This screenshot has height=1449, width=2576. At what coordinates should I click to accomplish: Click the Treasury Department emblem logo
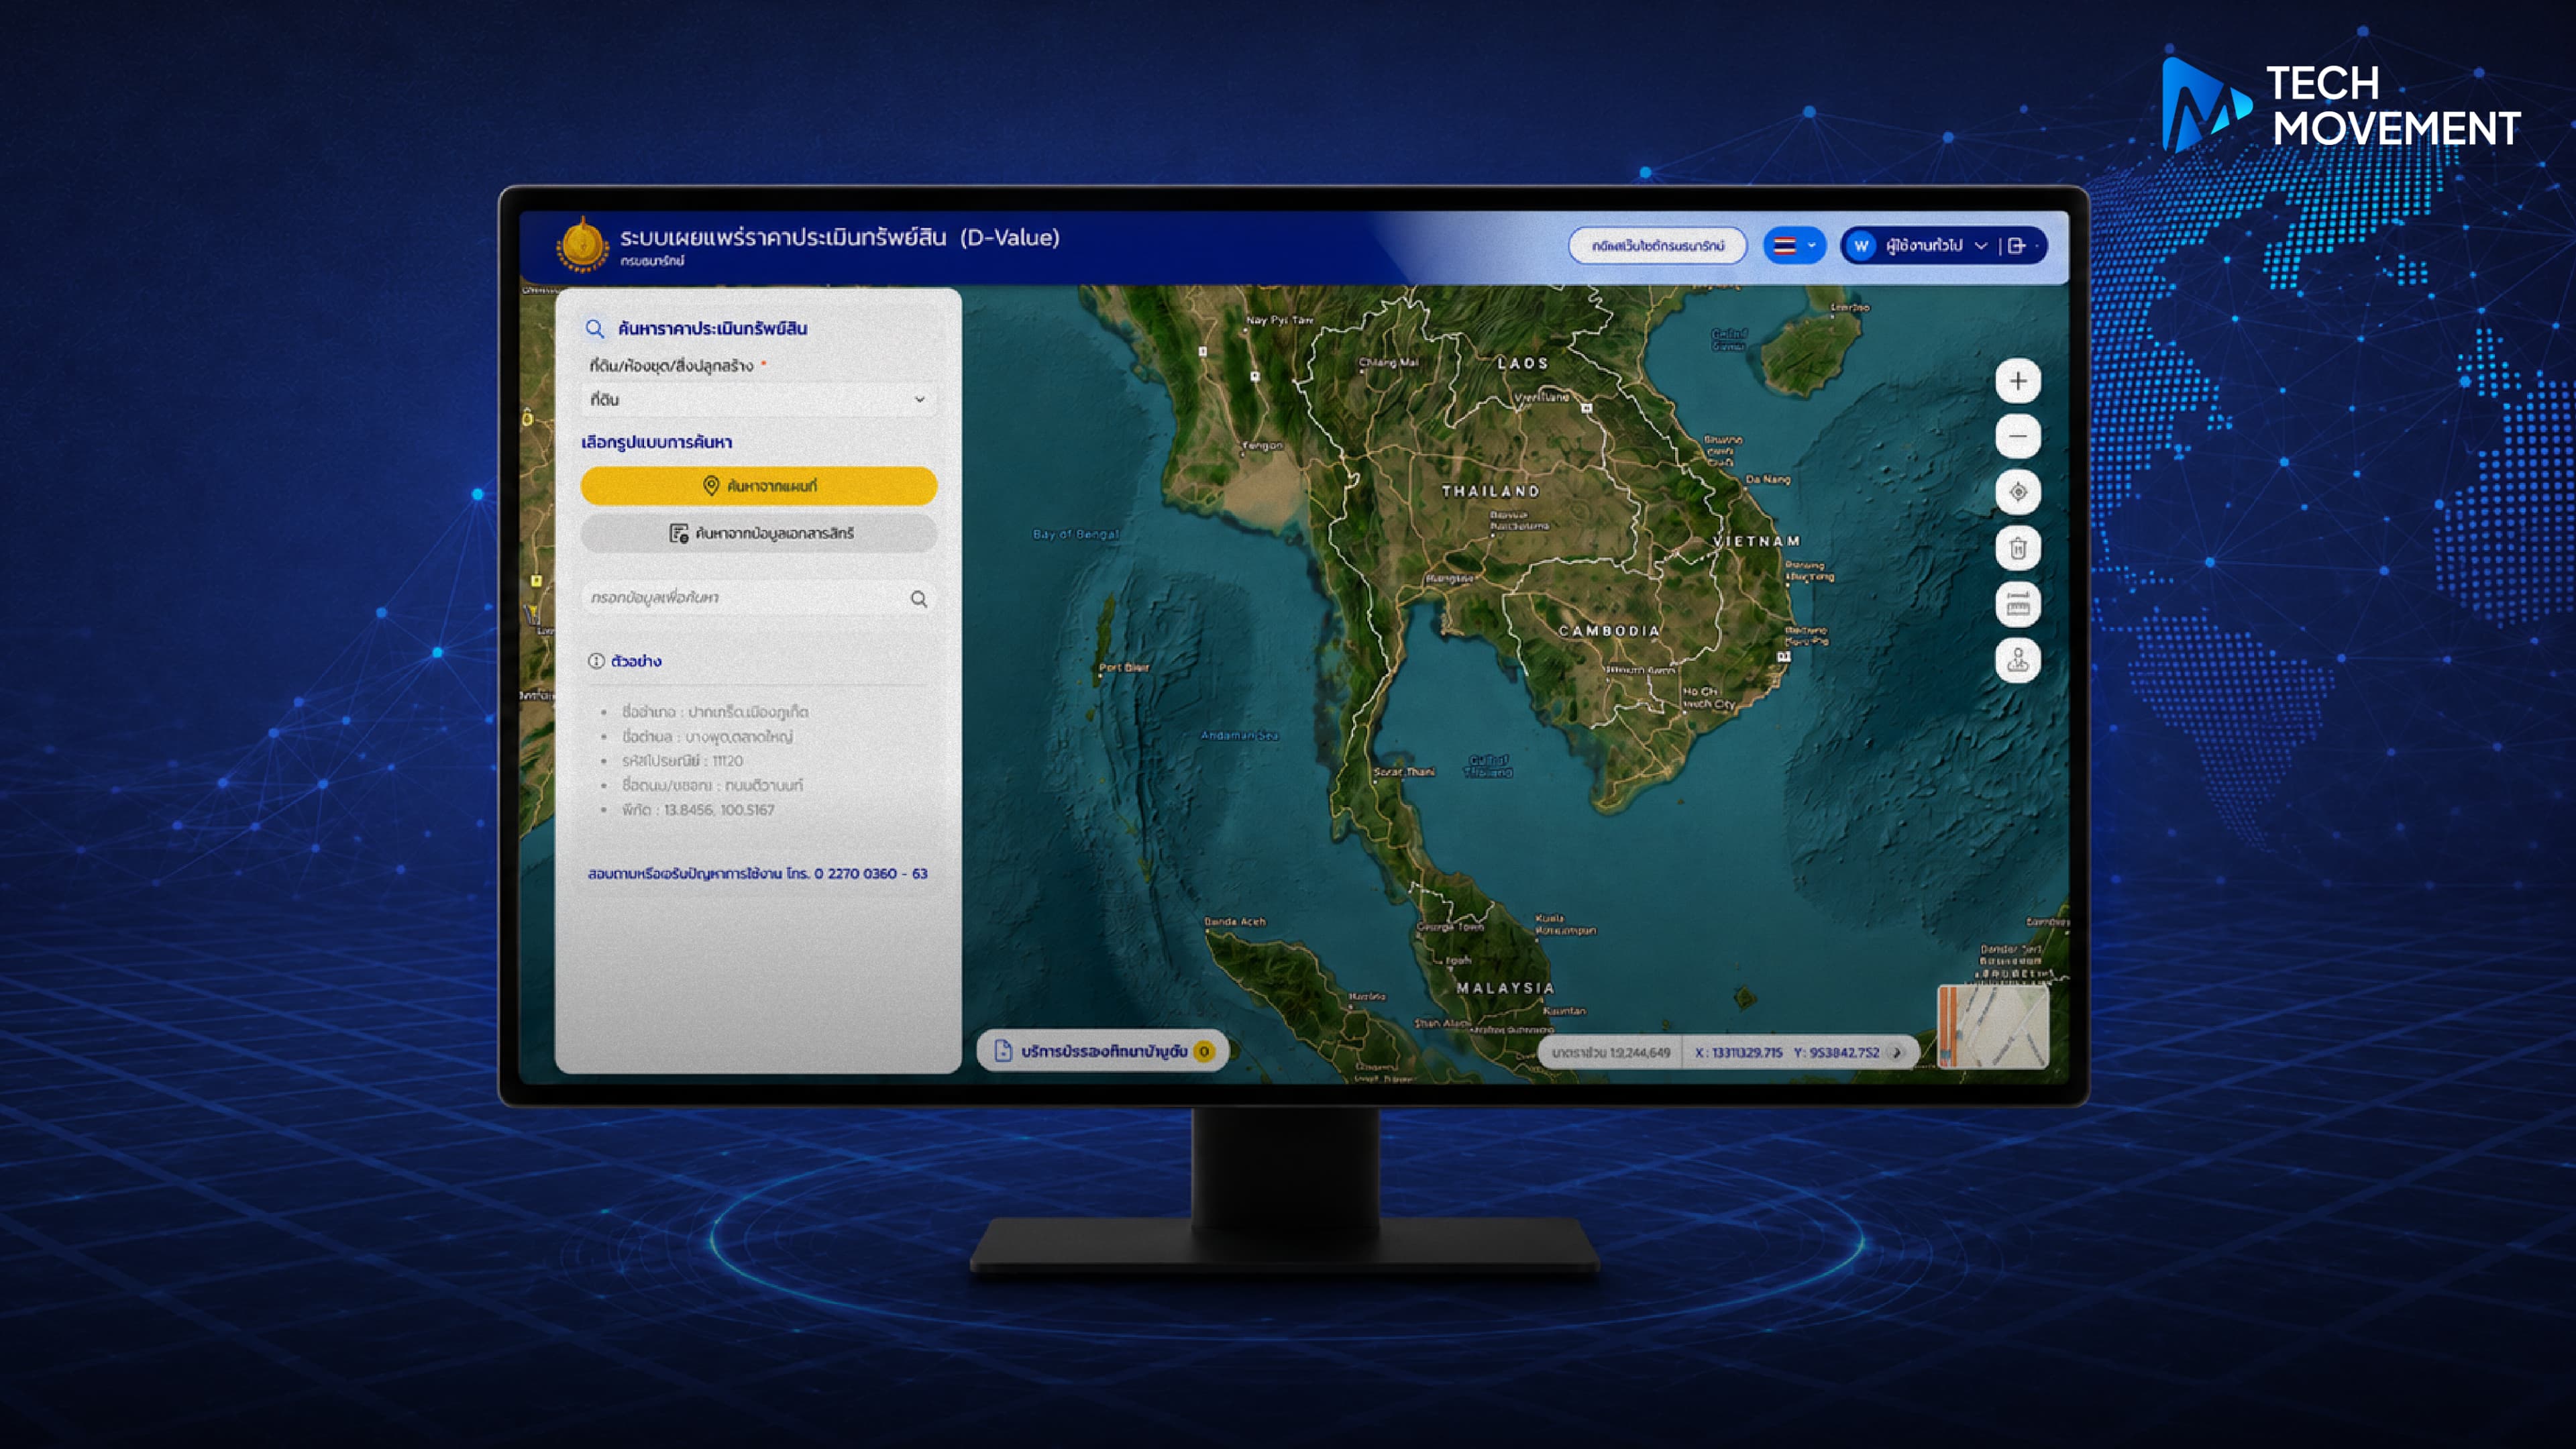582,245
